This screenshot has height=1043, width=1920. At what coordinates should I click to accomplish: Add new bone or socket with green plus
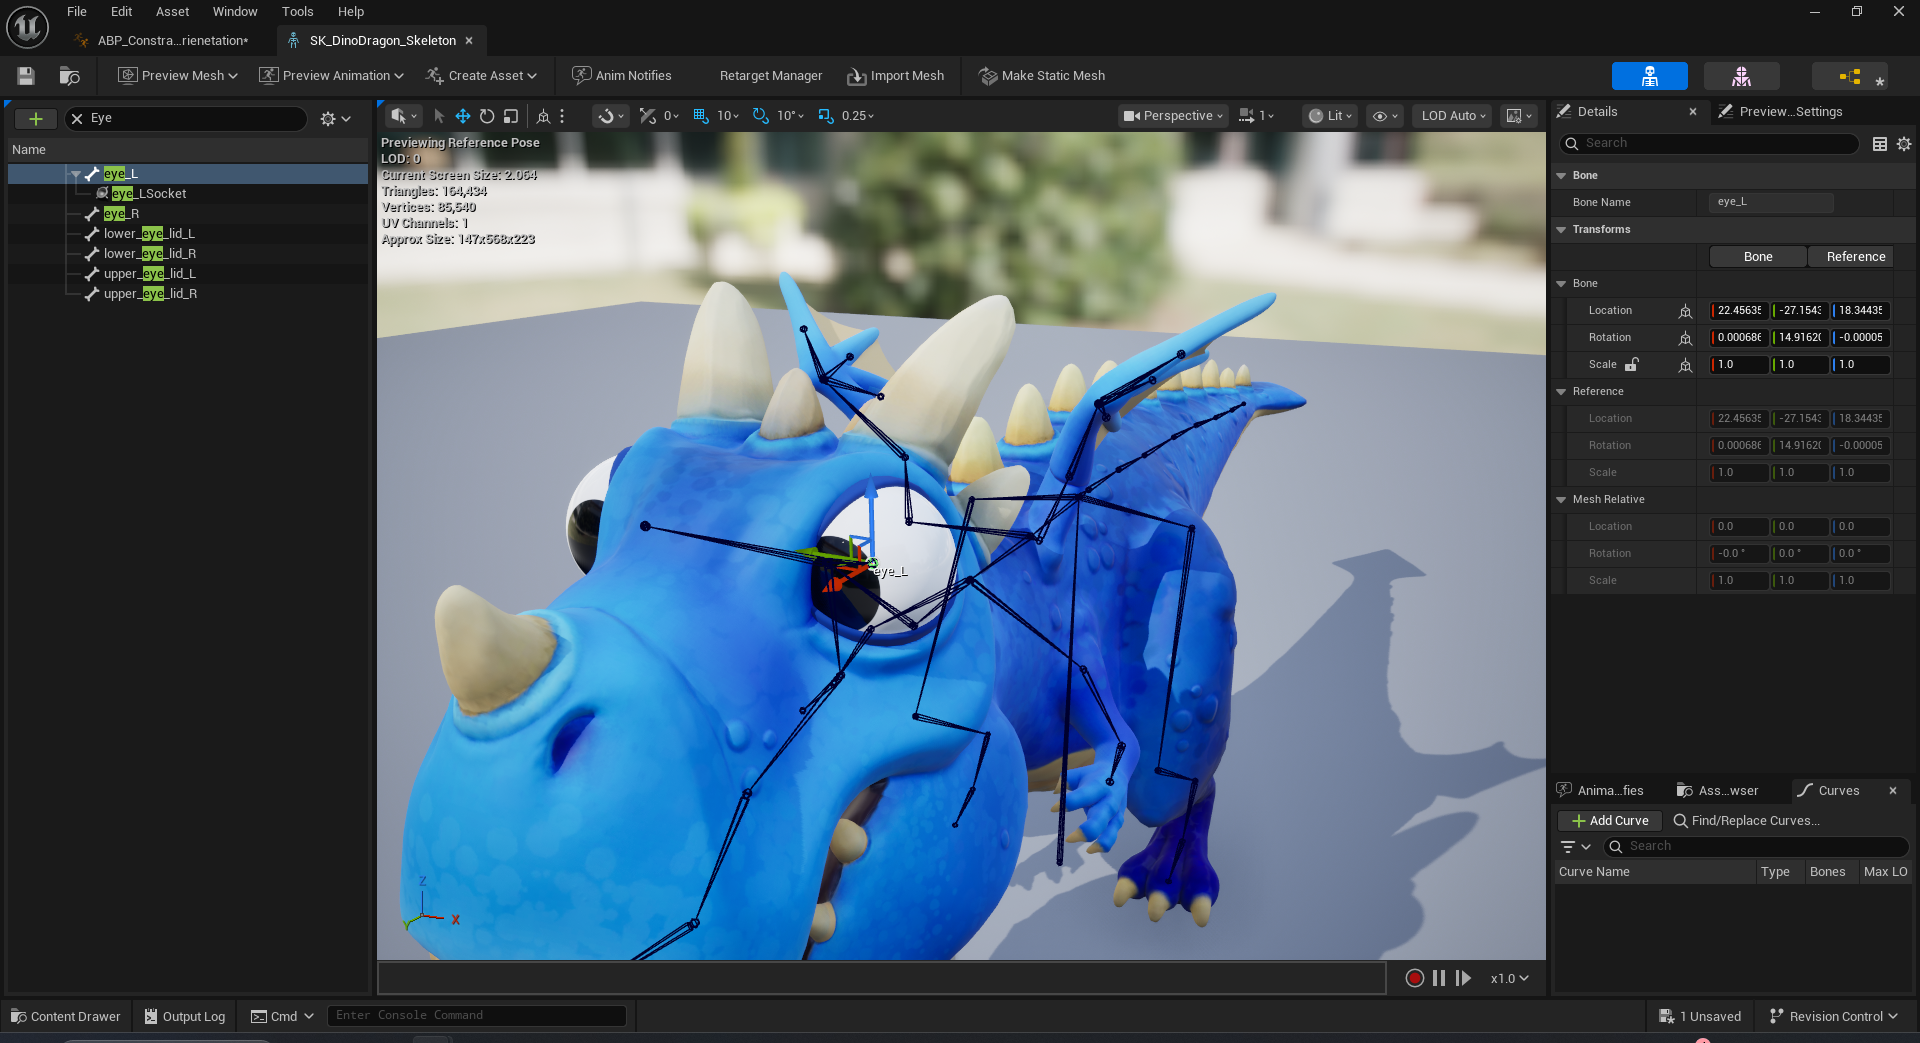(x=36, y=119)
